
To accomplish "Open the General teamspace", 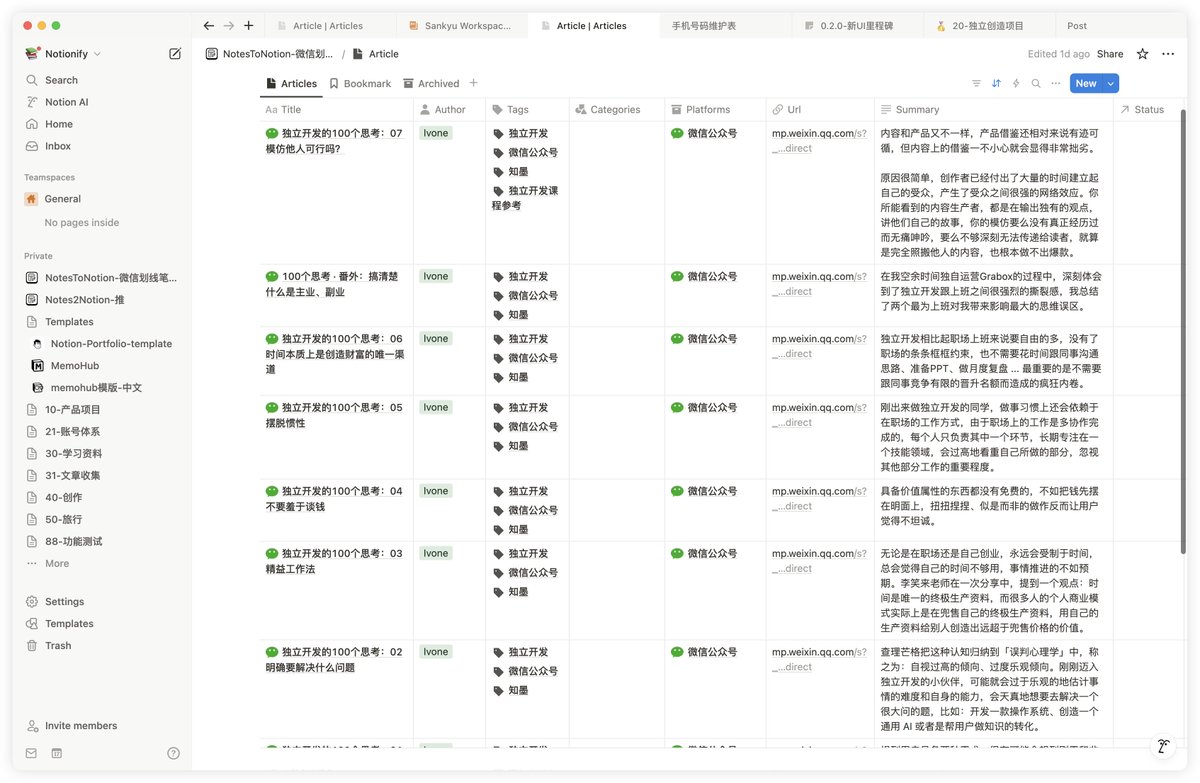I will (63, 199).
